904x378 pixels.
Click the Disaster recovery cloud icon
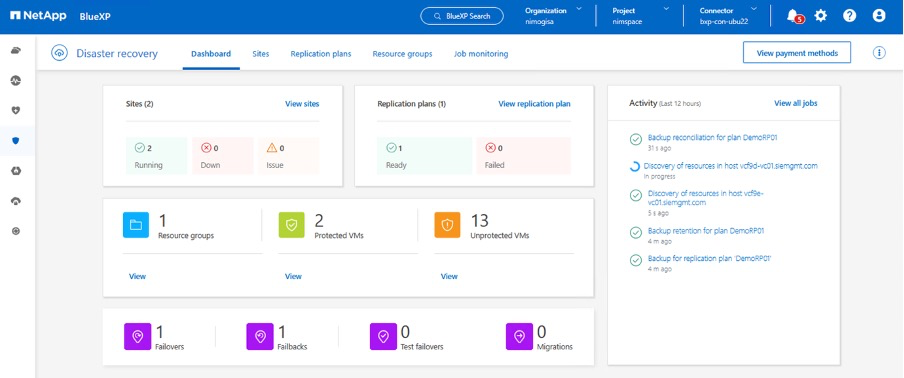pyautogui.click(x=59, y=53)
